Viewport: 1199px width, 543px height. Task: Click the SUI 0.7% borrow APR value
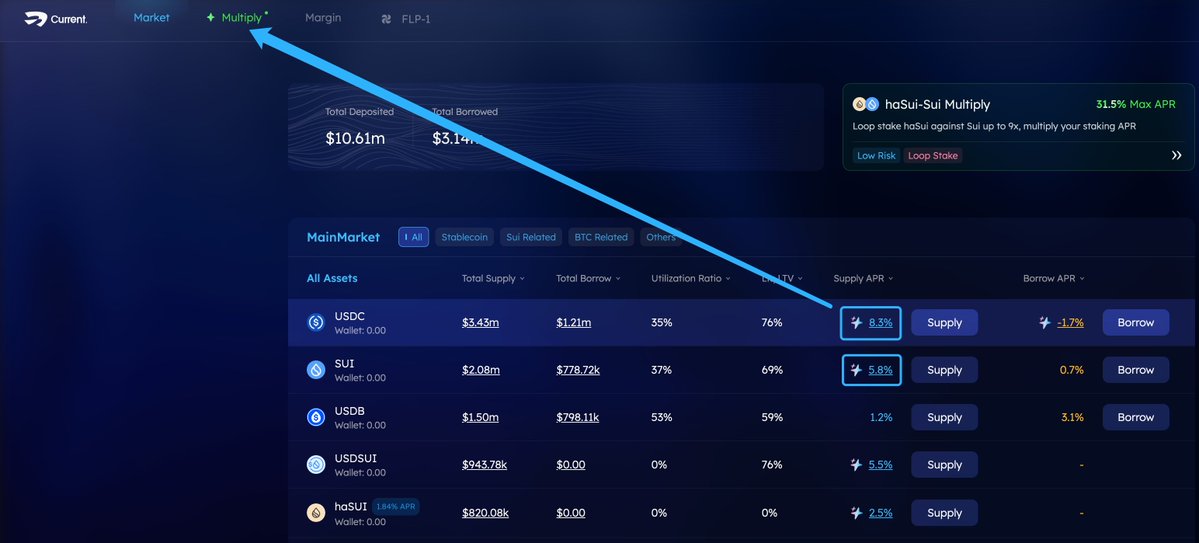[1072, 370]
